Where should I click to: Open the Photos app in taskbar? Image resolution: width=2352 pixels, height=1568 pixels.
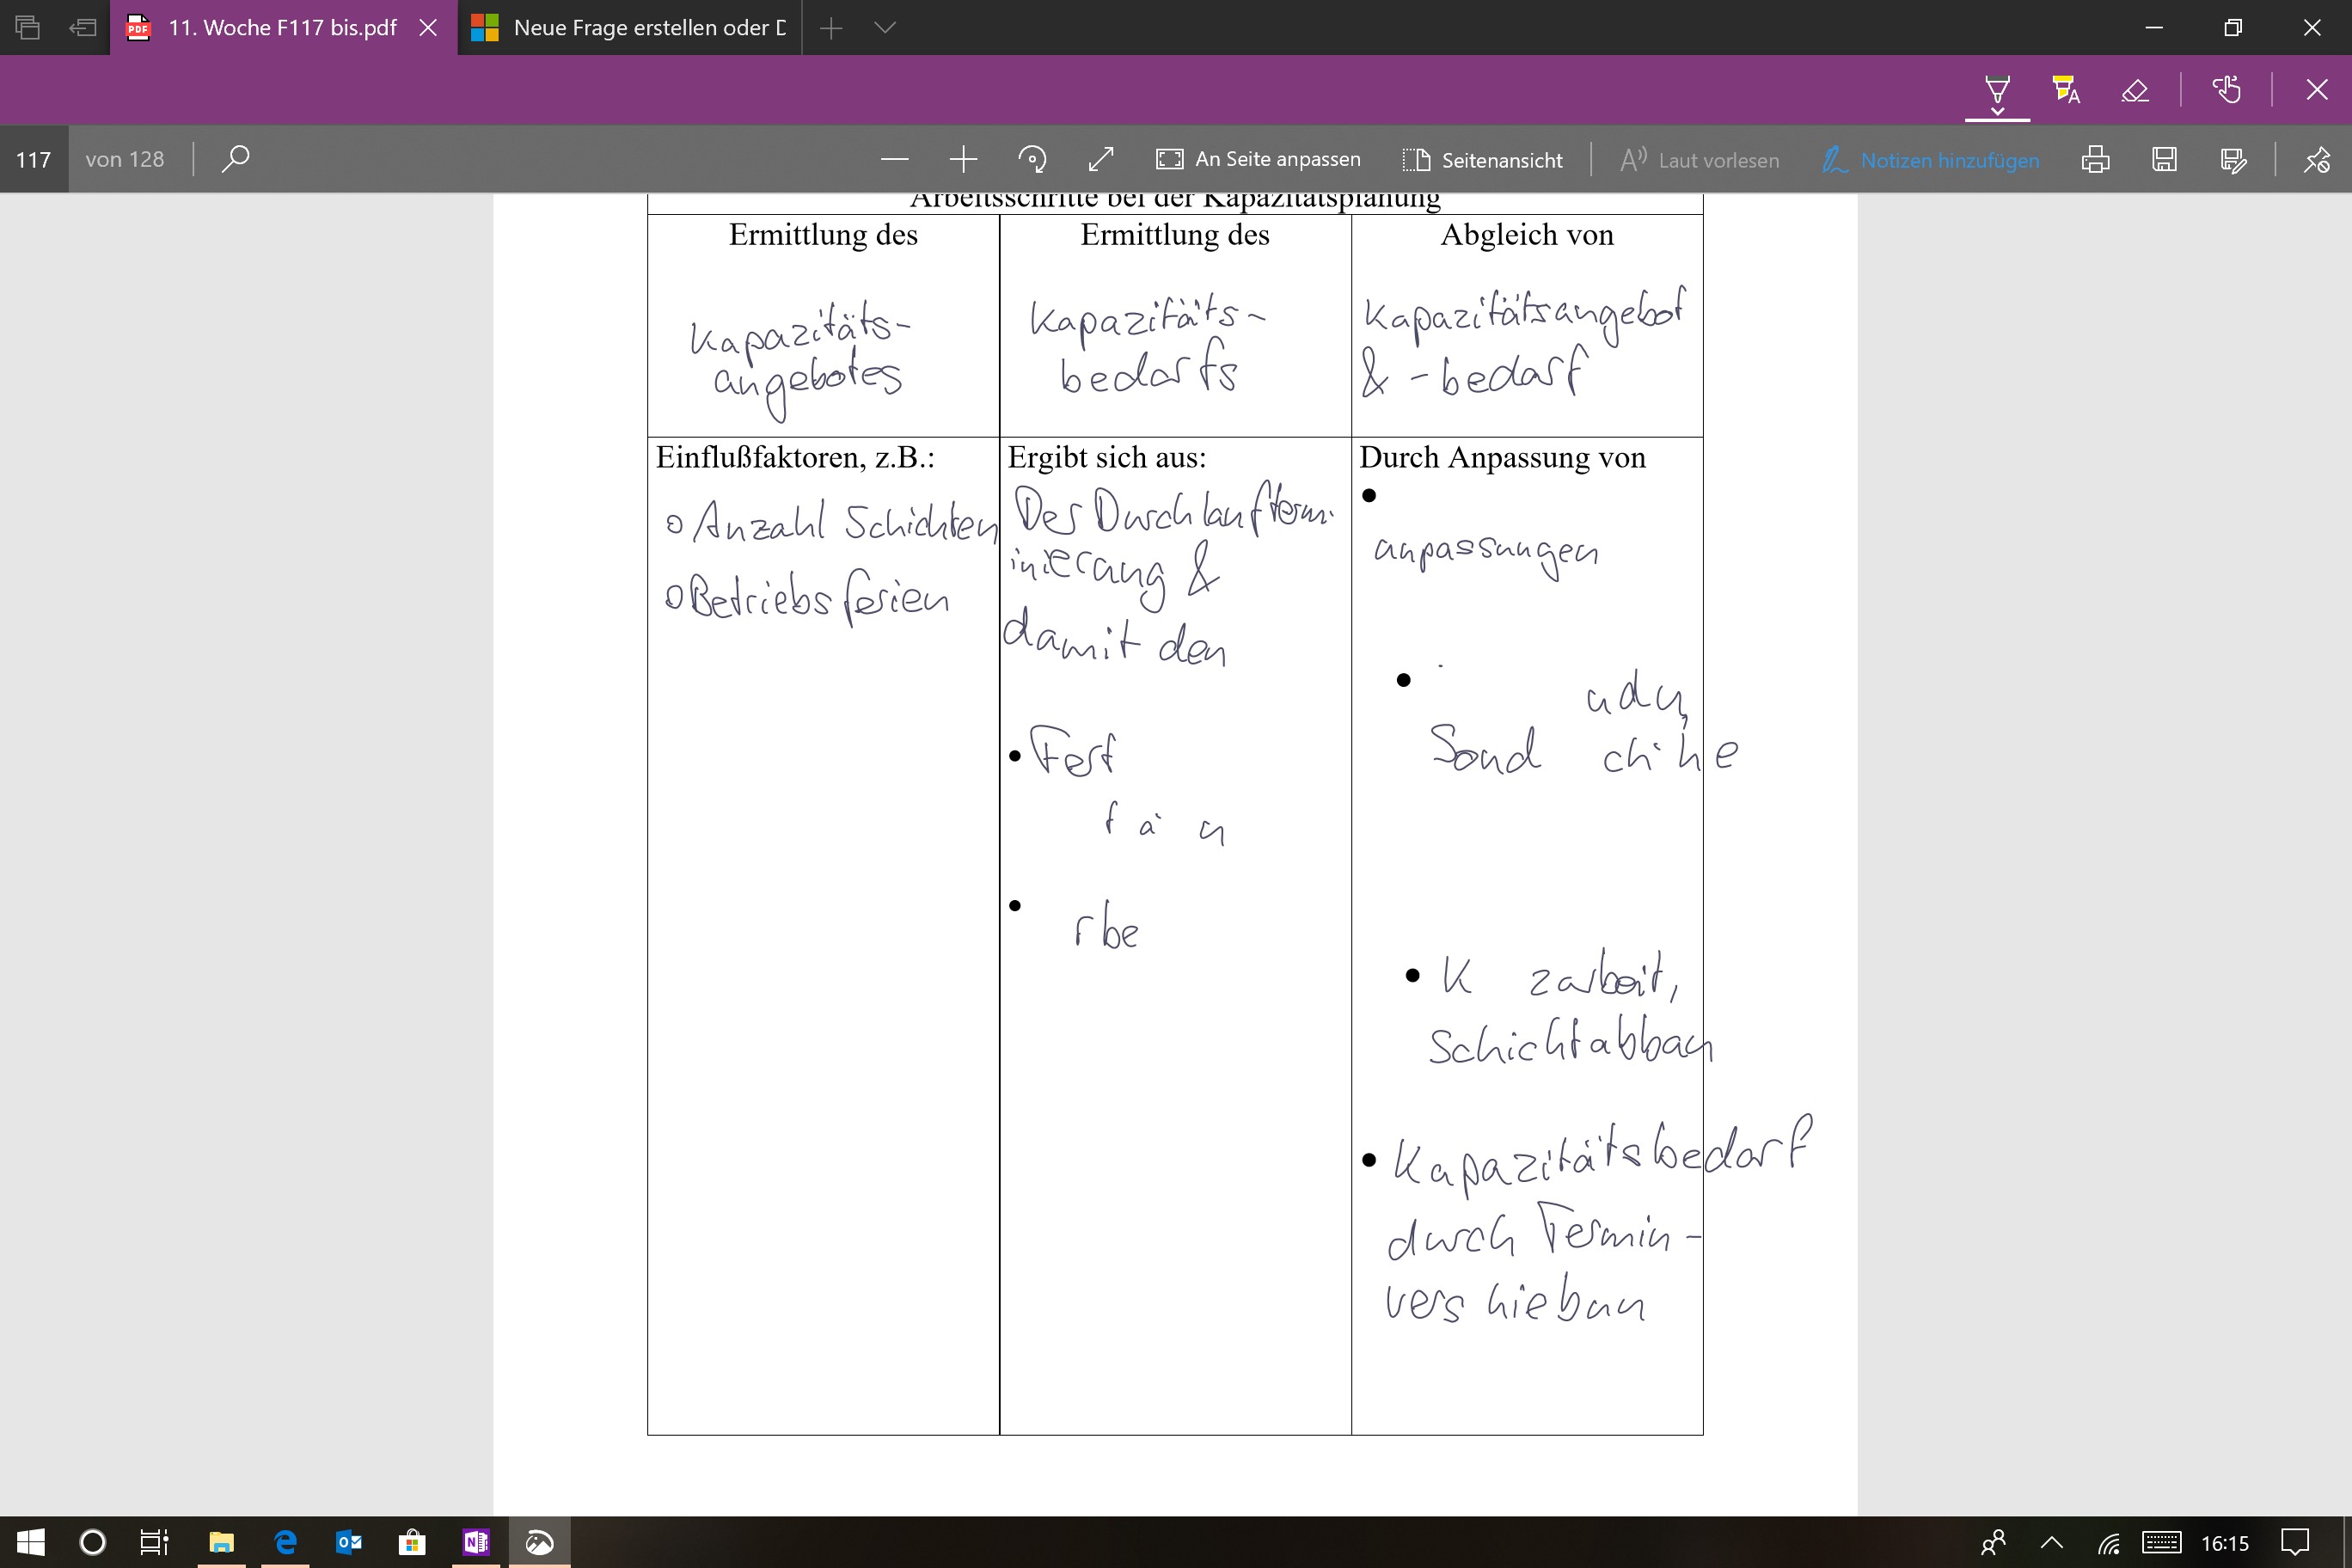540,1542
